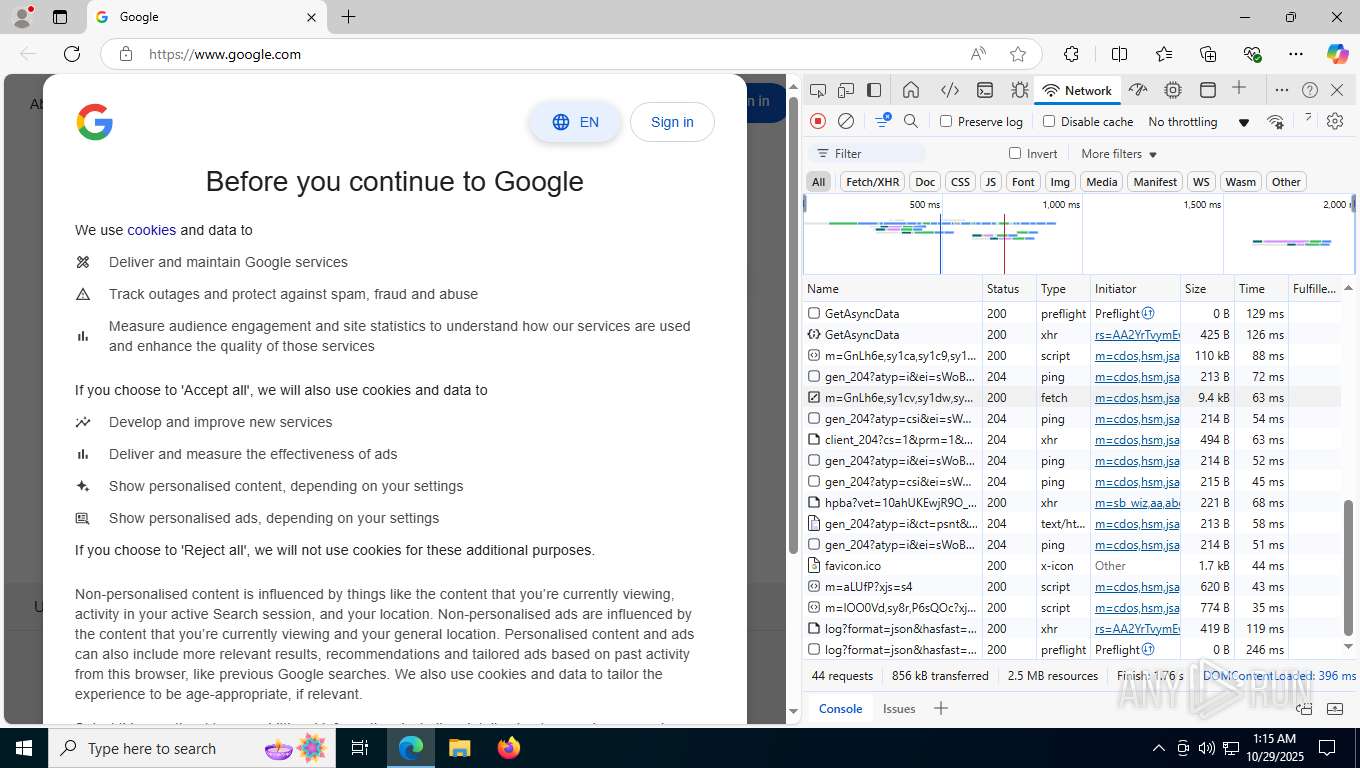Stop recording network log

818,121
